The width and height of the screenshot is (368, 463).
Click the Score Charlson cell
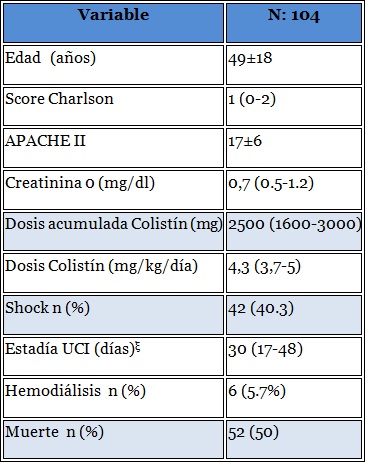pos(113,106)
